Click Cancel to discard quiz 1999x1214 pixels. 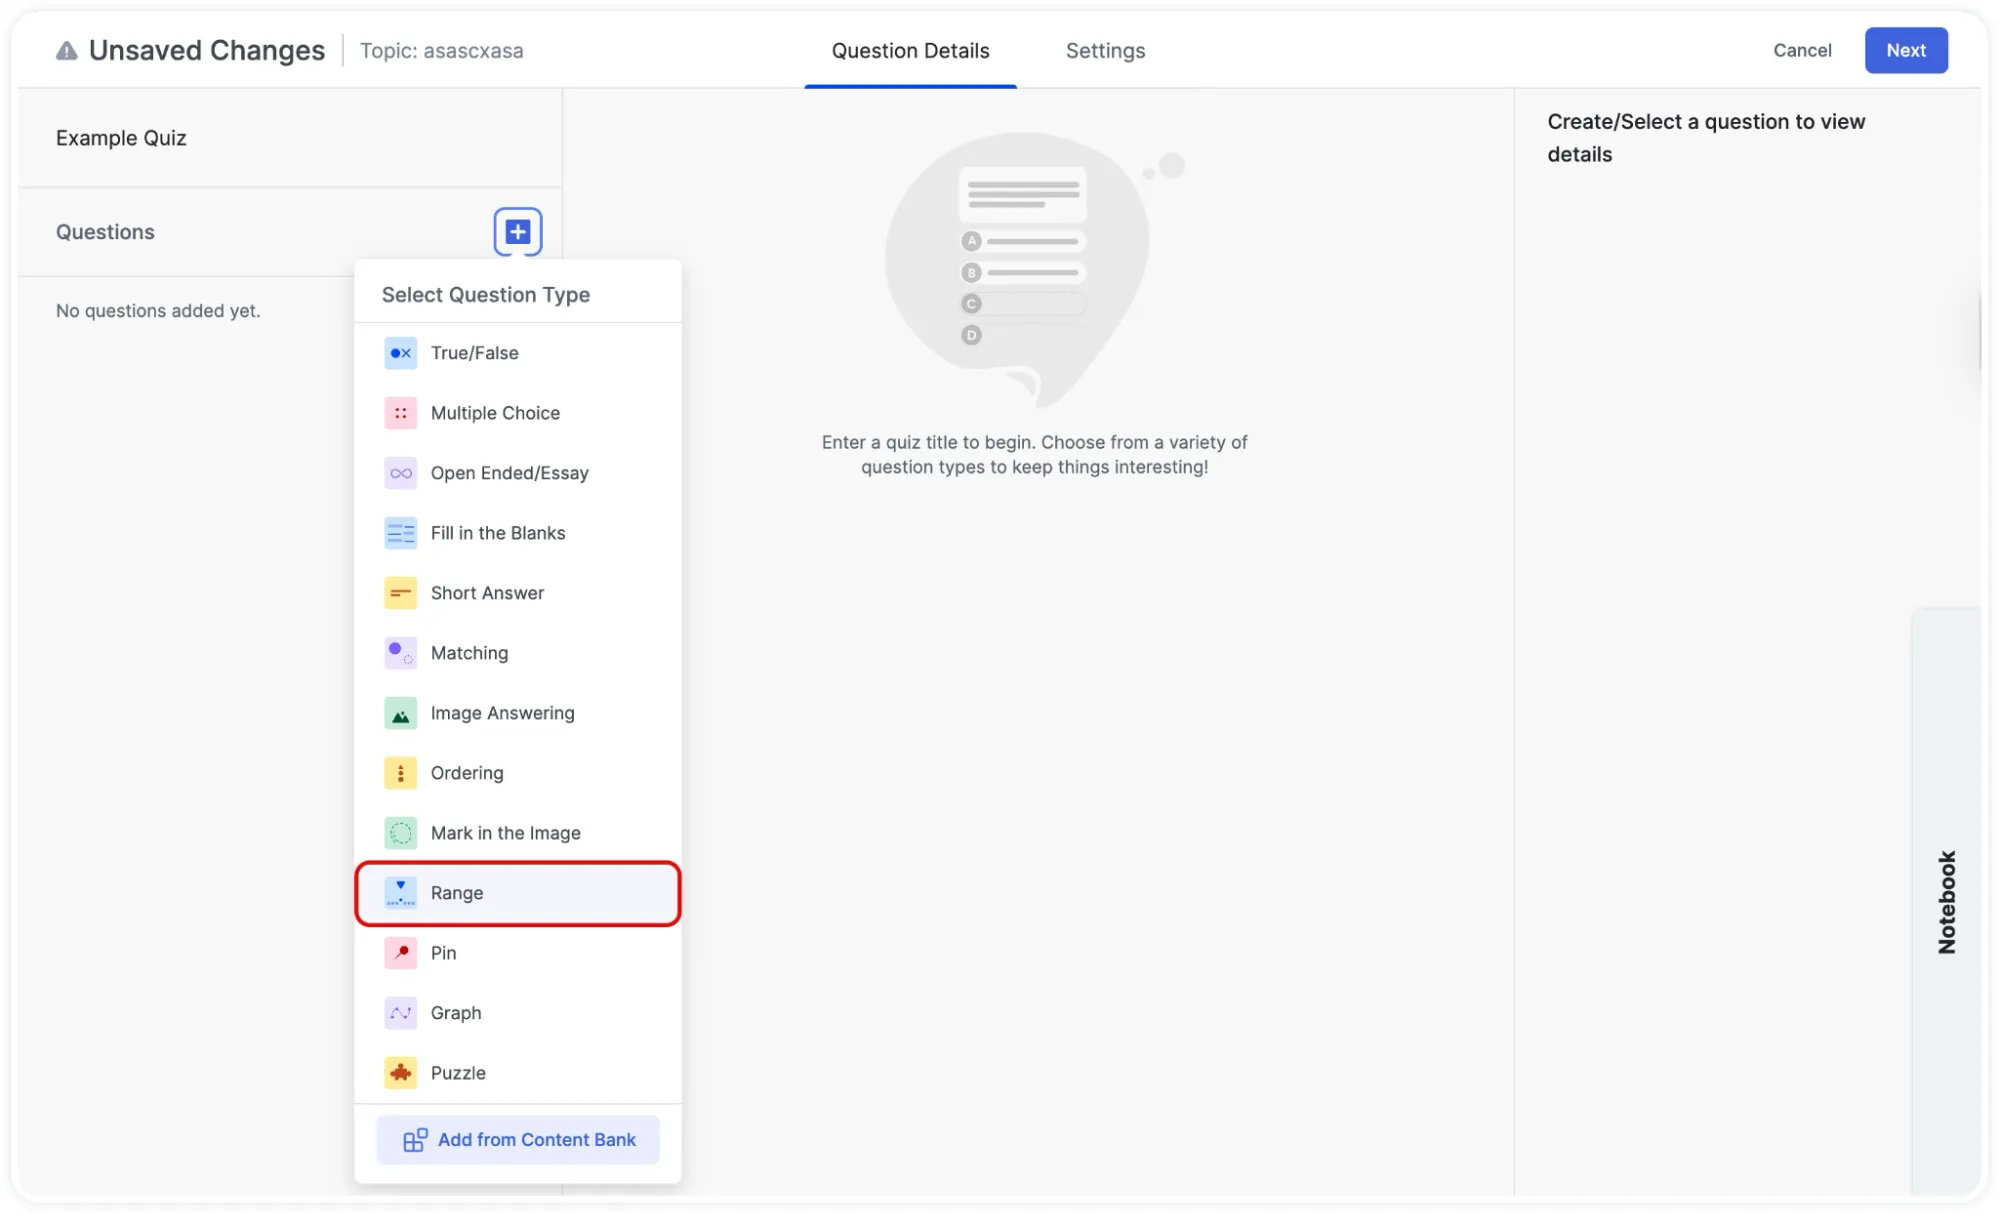[x=1802, y=50]
